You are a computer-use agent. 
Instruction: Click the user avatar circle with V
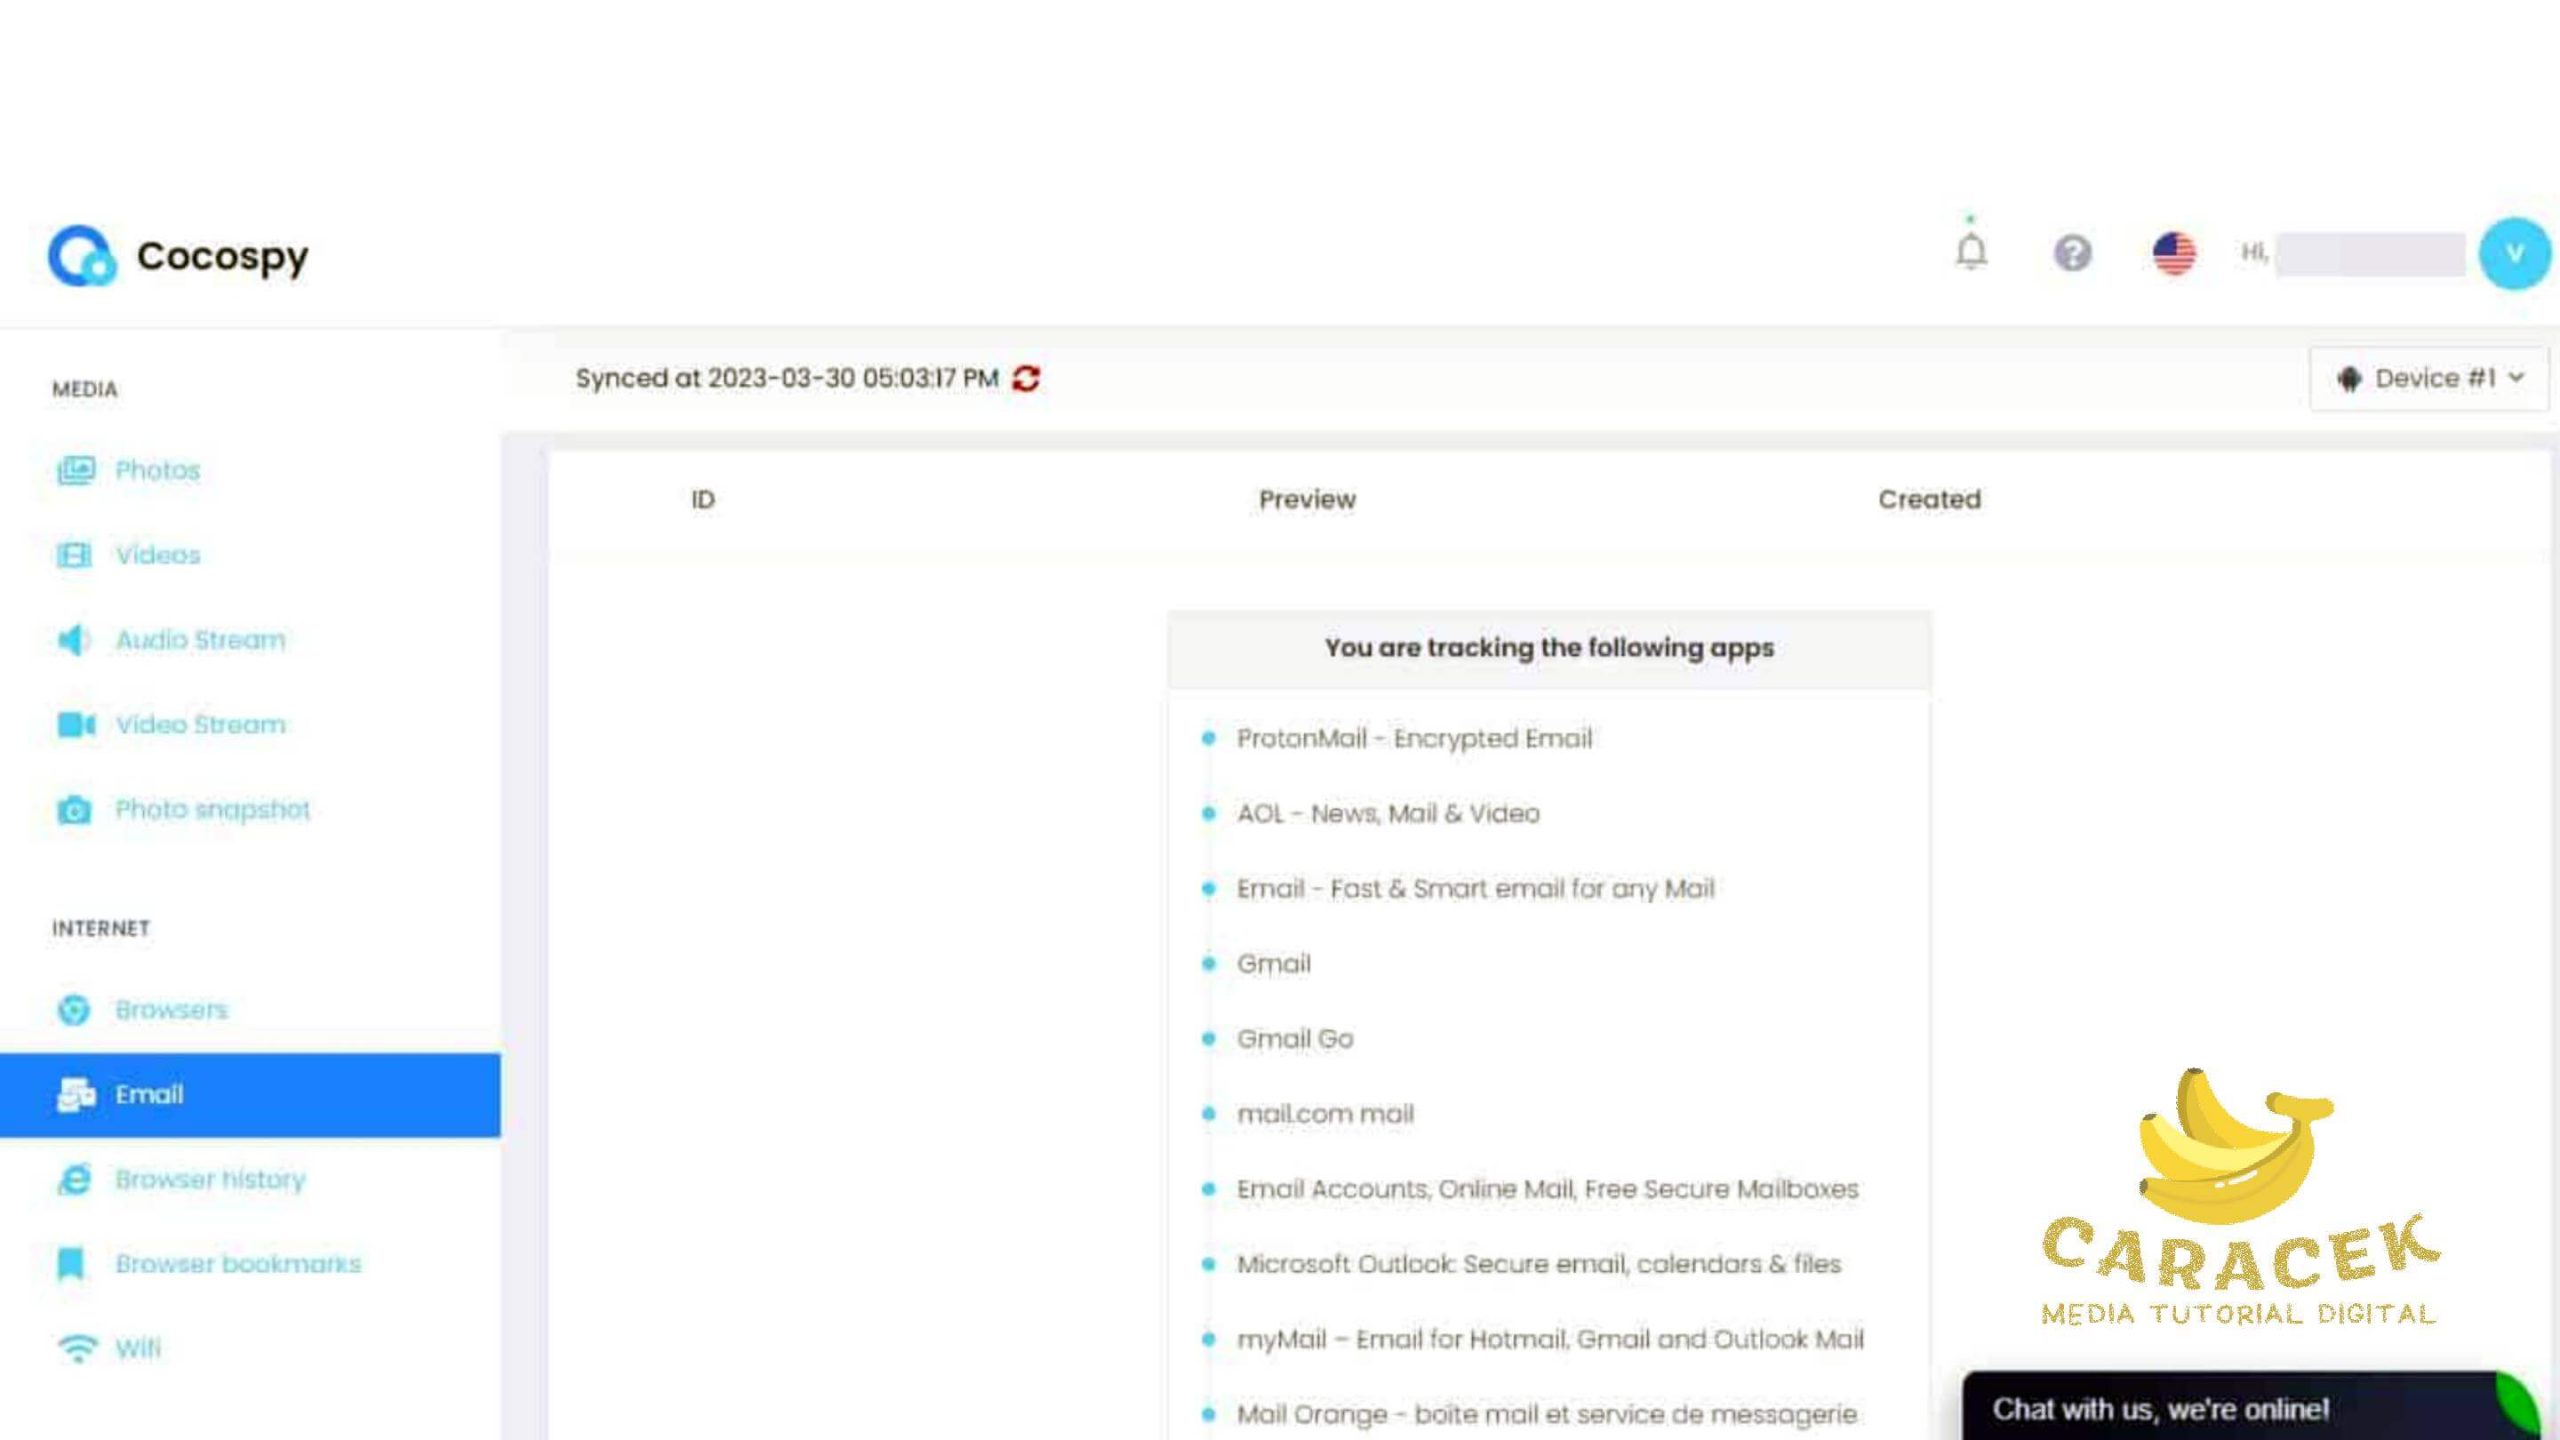click(2514, 254)
